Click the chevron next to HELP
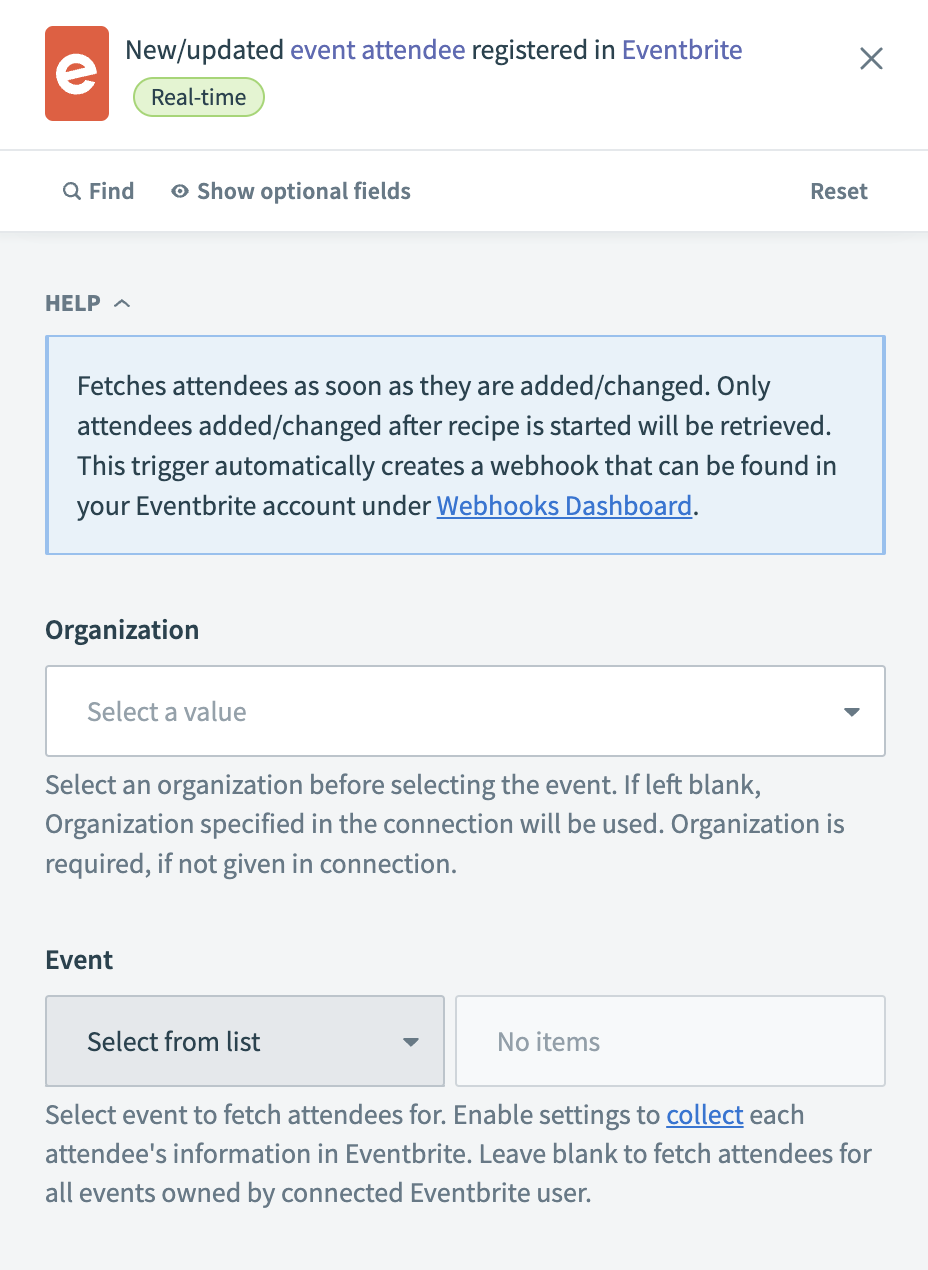The width and height of the screenshot is (928, 1270). click(x=122, y=302)
